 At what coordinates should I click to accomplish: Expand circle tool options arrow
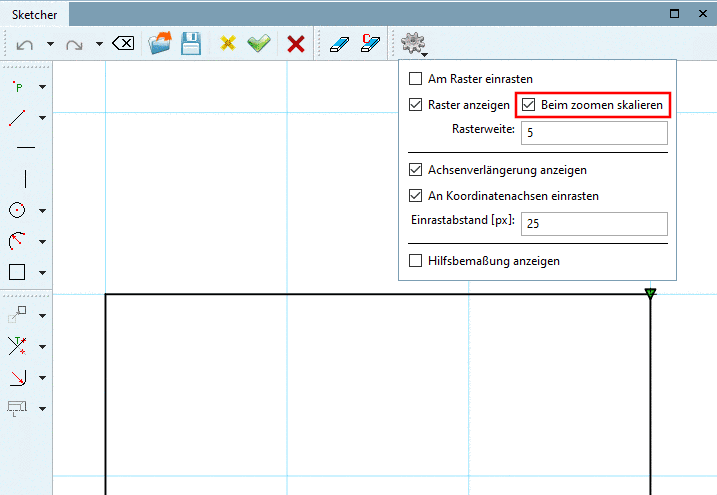43,211
